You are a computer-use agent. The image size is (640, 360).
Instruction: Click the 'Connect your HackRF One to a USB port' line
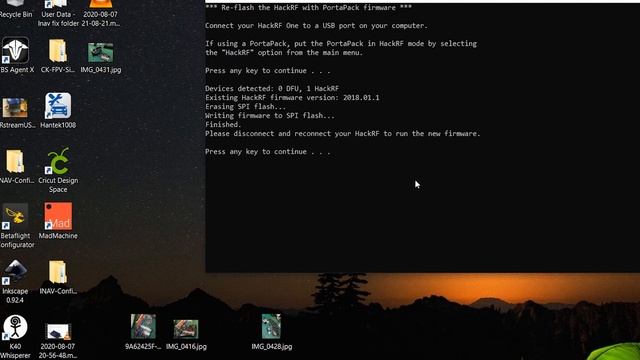pos(316,25)
